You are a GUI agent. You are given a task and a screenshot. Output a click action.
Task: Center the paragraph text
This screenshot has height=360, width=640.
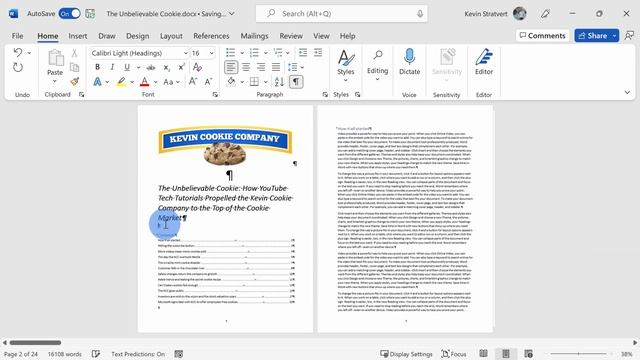pyautogui.click(x=246, y=67)
